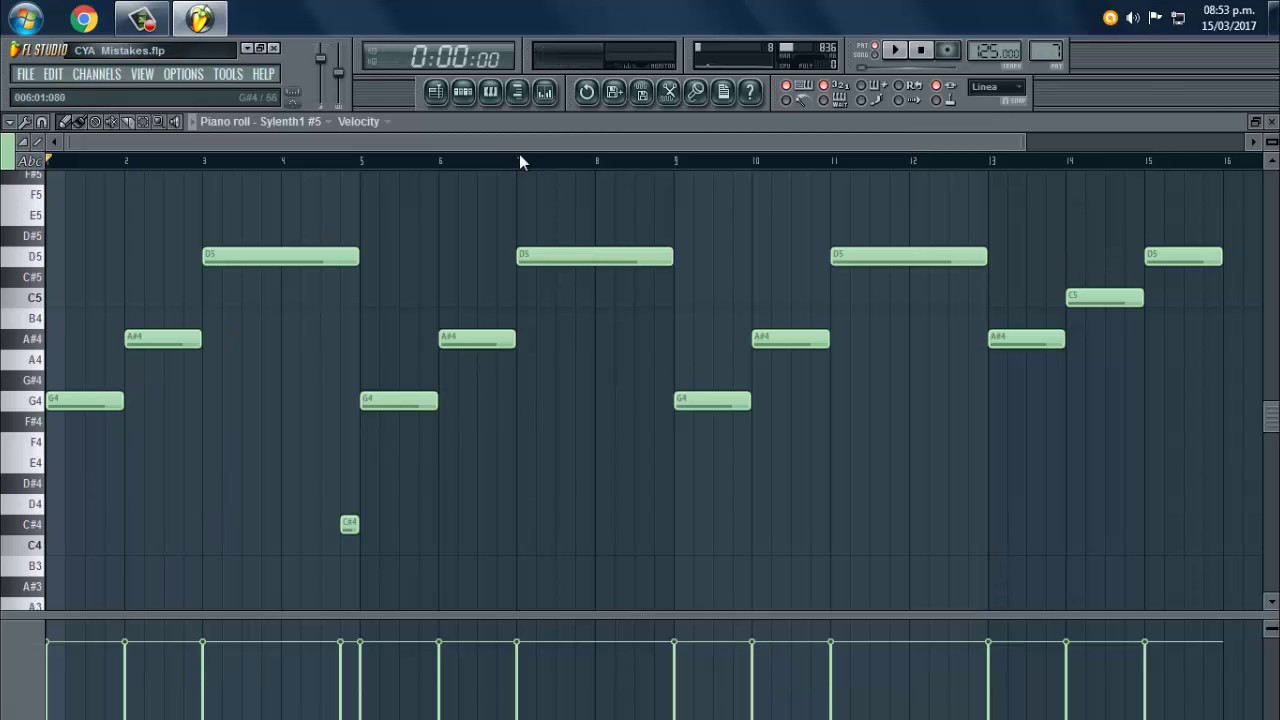This screenshot has height=720, width=1280.
Task: Click the C5 note block
Action: click(1105, 297)
